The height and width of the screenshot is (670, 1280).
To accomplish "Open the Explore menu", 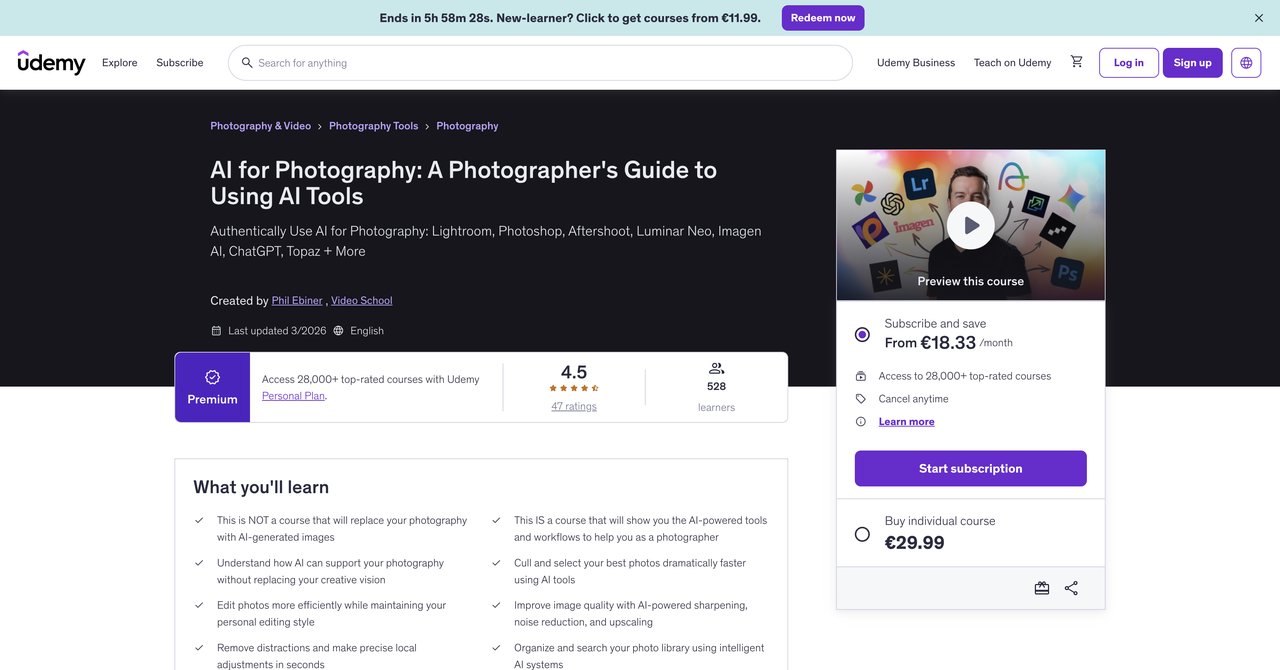I will tap(120, 63).
